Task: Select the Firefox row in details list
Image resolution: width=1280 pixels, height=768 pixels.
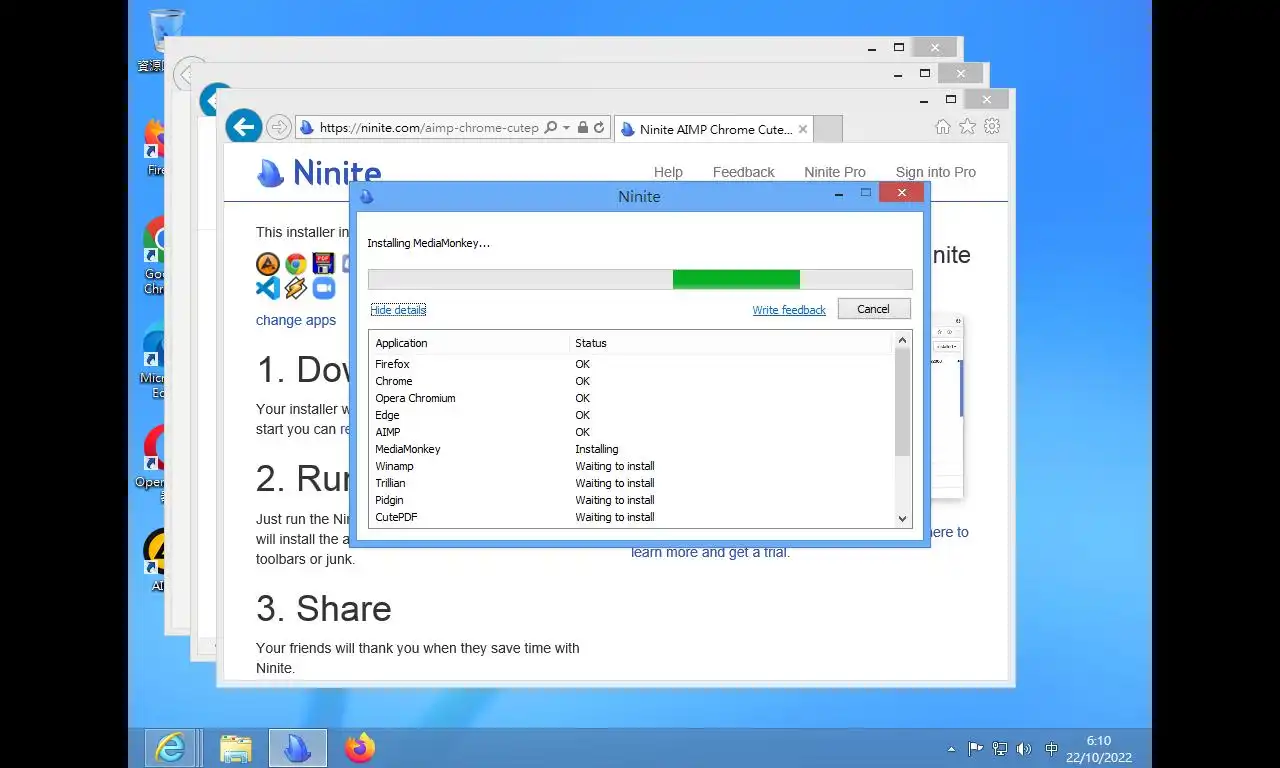Action: point(632,364)
